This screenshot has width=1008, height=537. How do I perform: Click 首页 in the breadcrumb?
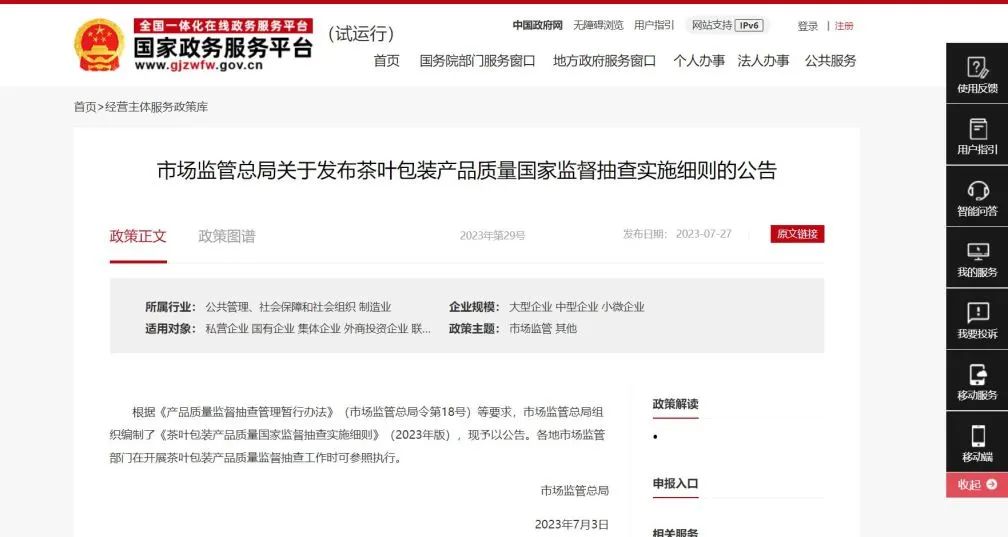85,107
